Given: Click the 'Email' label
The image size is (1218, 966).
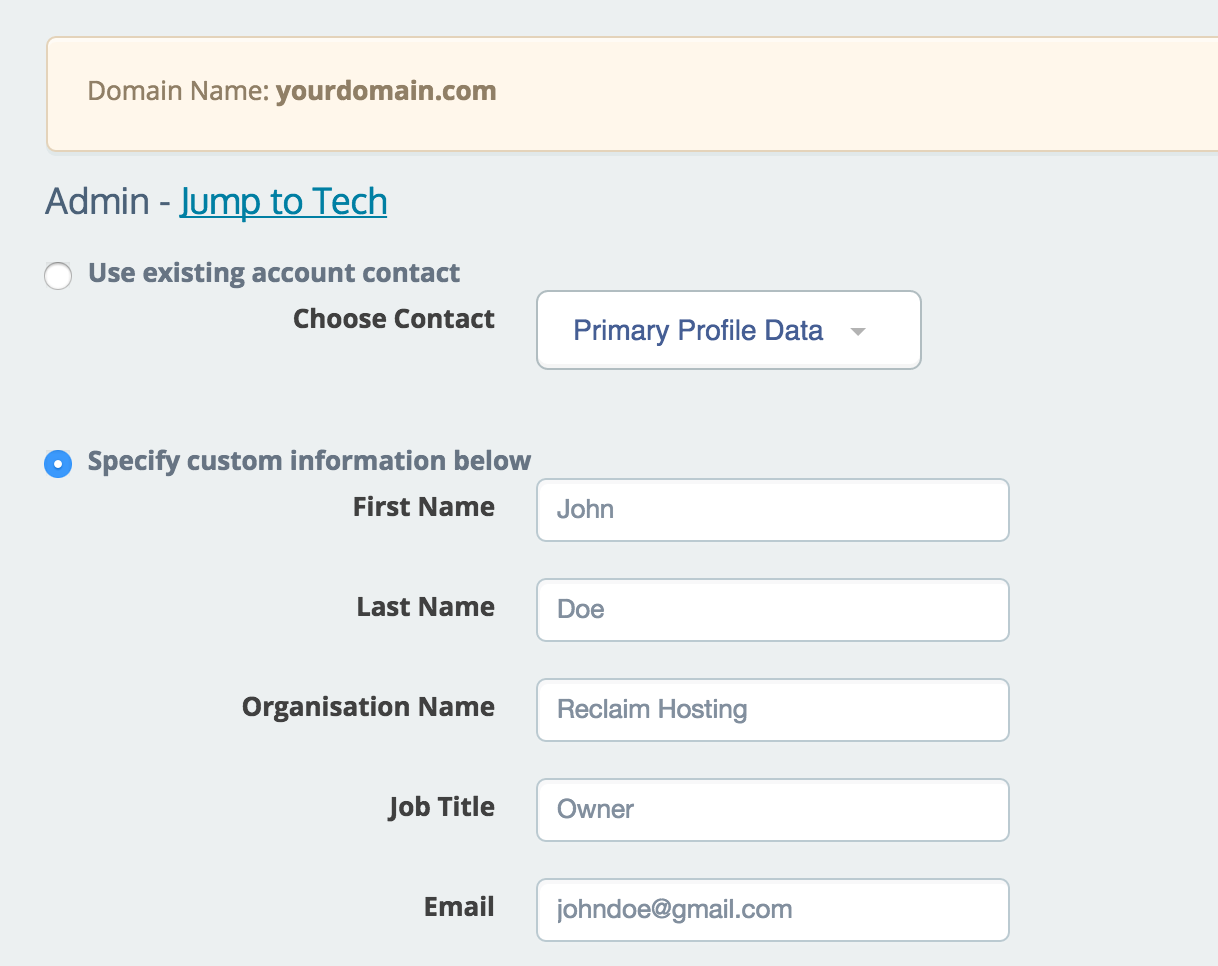Looking at the screenshot, I should pos(460,907).
